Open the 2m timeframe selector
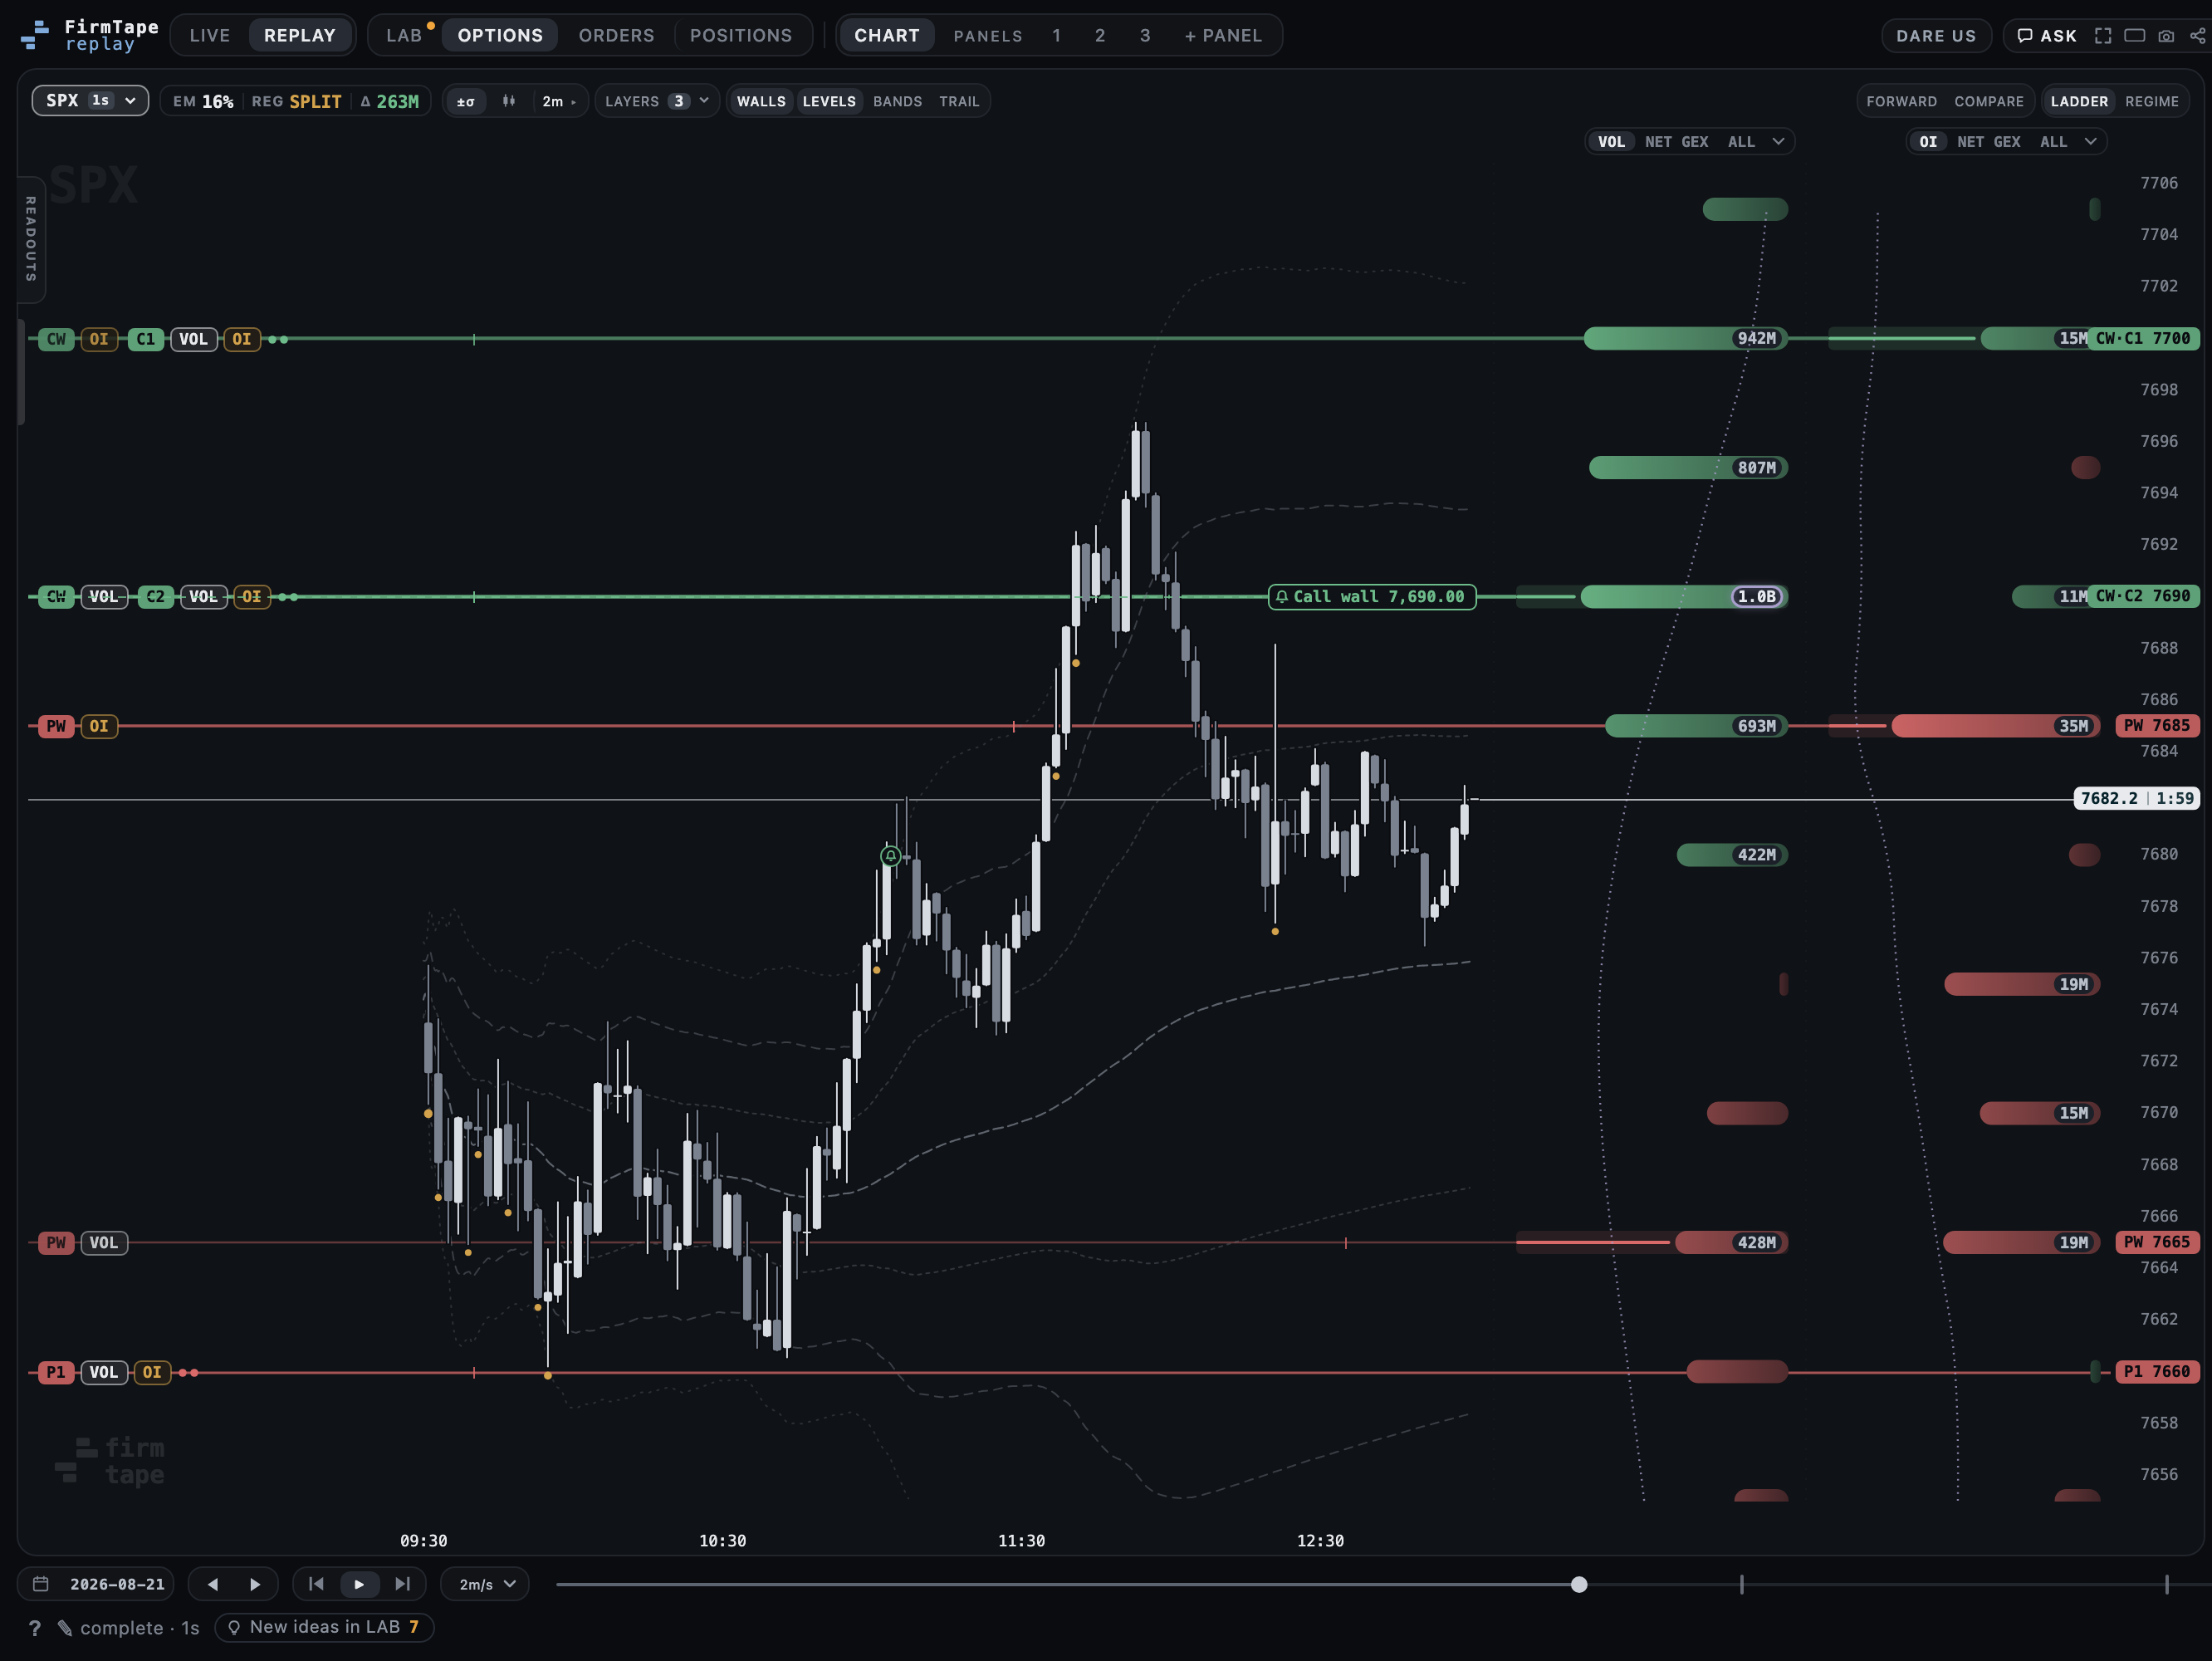2212x1661 pixels. click(x=559, y=101)
